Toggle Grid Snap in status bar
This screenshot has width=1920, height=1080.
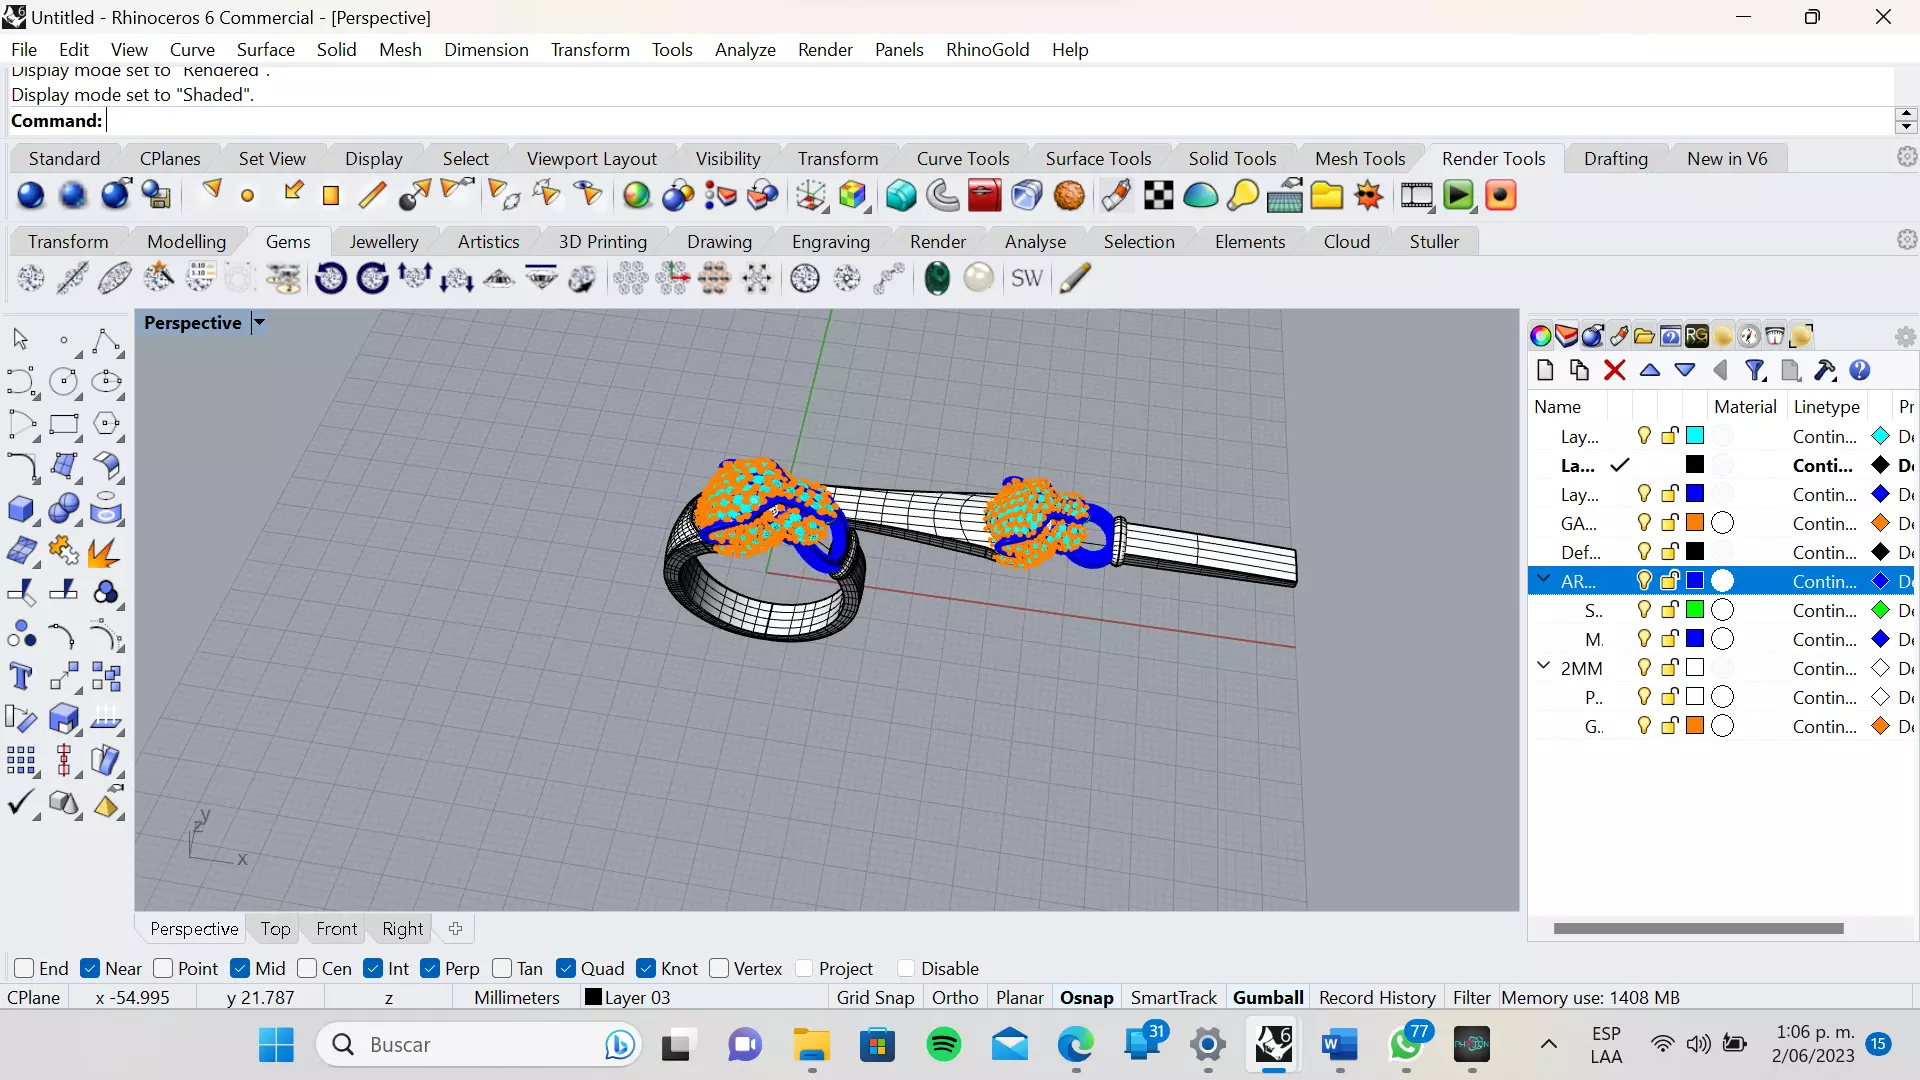(875, 997)
